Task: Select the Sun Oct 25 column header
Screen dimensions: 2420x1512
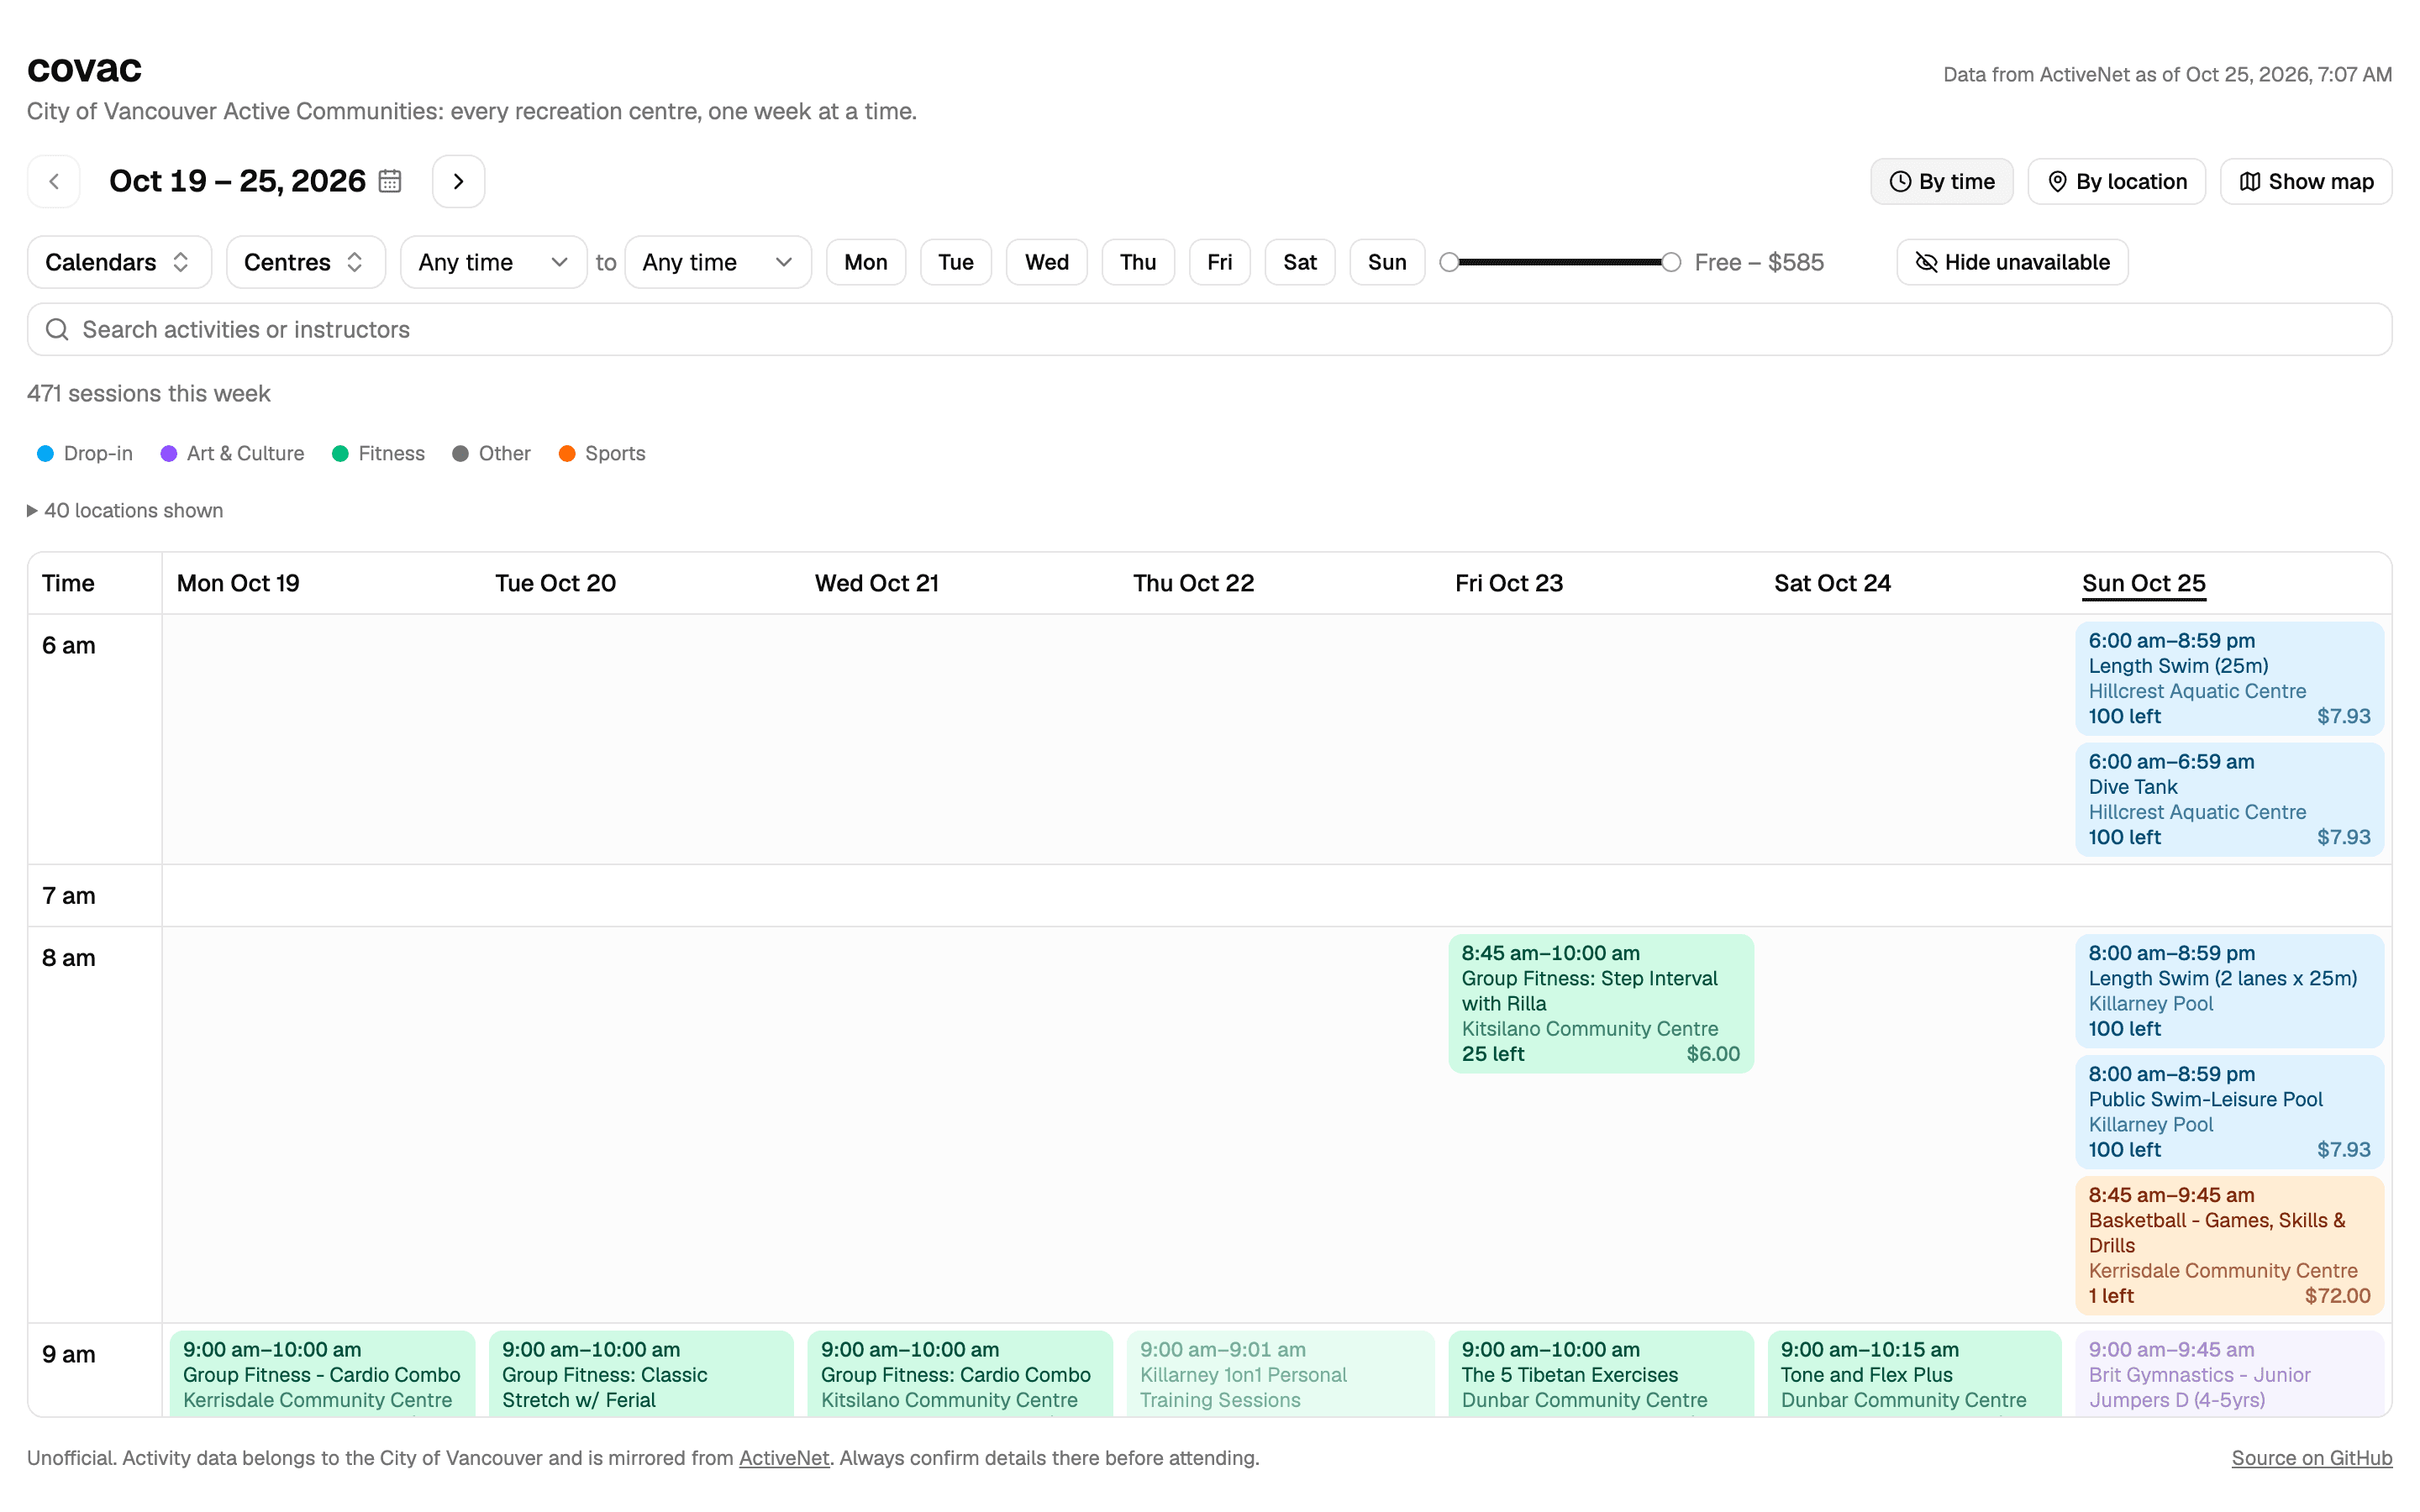Action: 2143,583
